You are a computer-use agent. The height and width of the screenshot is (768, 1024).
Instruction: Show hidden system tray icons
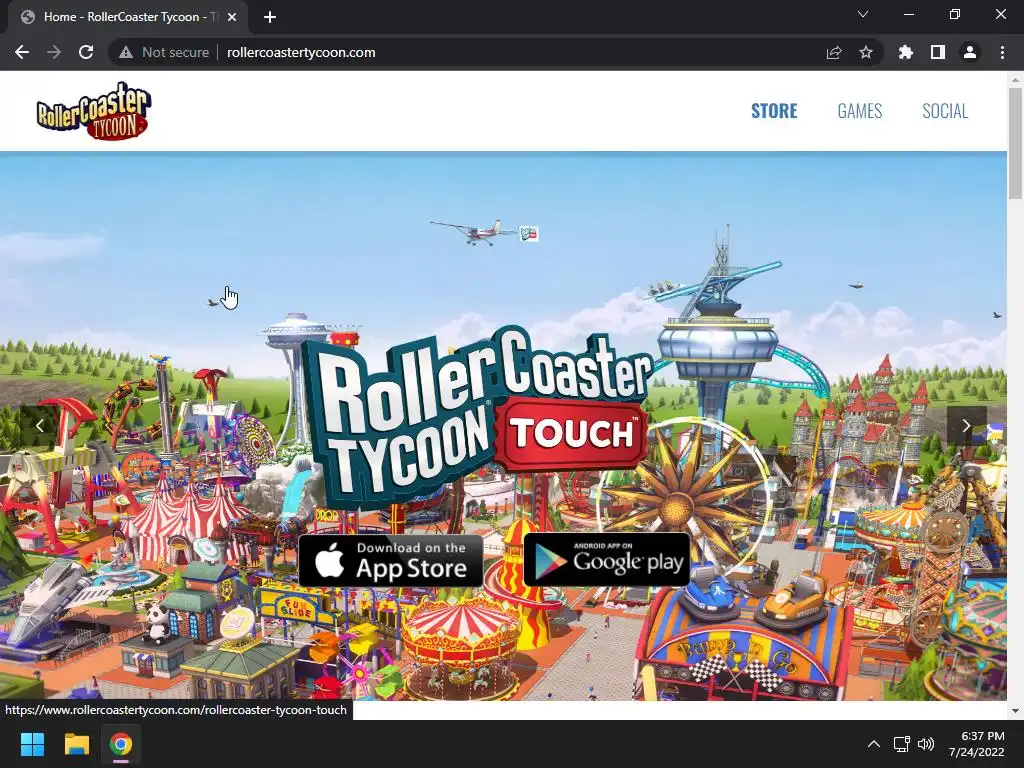tap(873, 744)
